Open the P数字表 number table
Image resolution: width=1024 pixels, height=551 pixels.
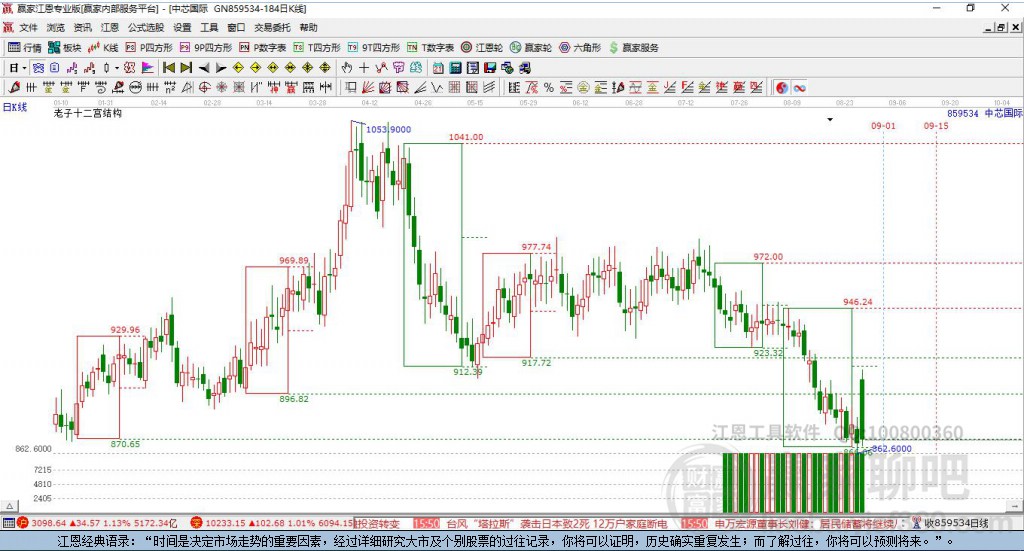click(x=263, y=48)
